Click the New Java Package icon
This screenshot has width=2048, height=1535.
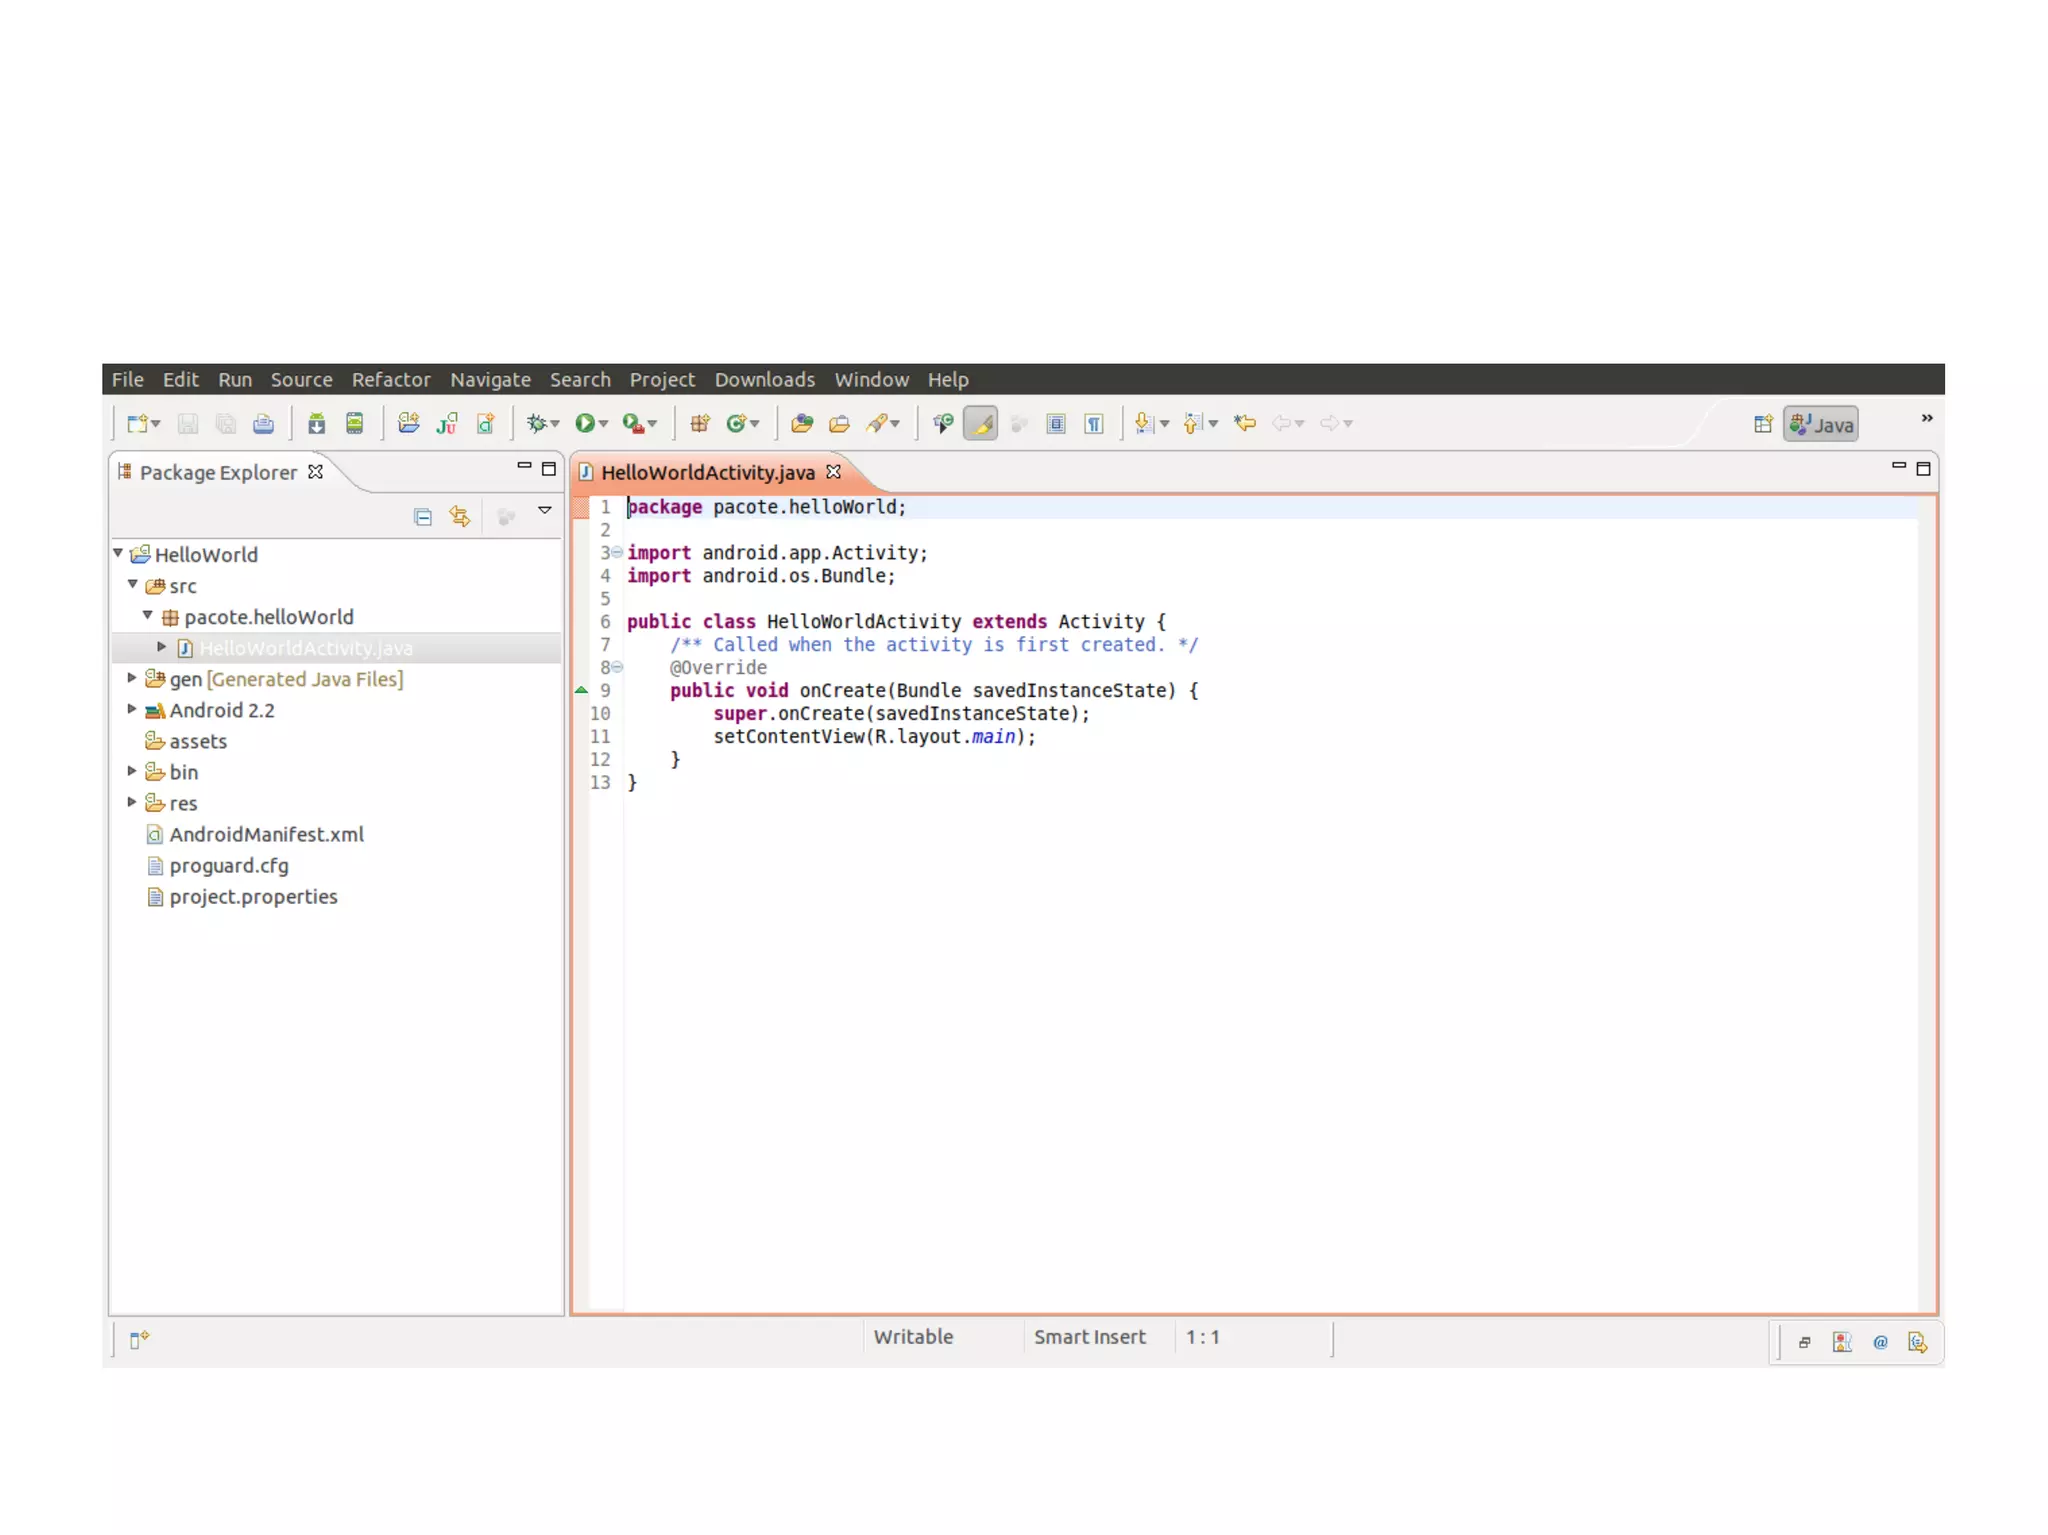click(x=699, y=423)
